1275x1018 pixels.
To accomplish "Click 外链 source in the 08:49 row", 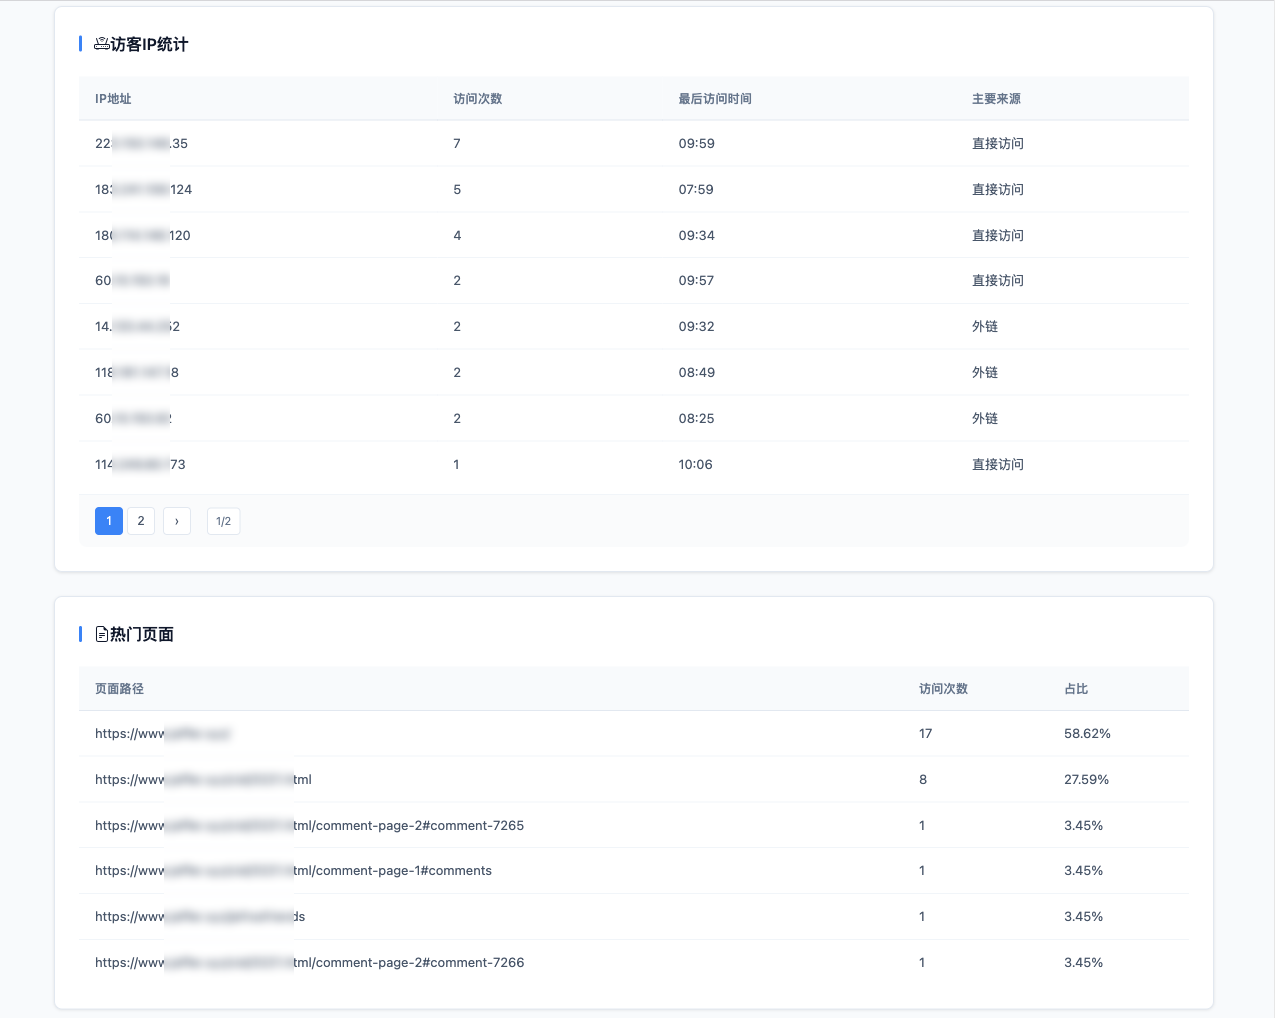I will [985, 373].
